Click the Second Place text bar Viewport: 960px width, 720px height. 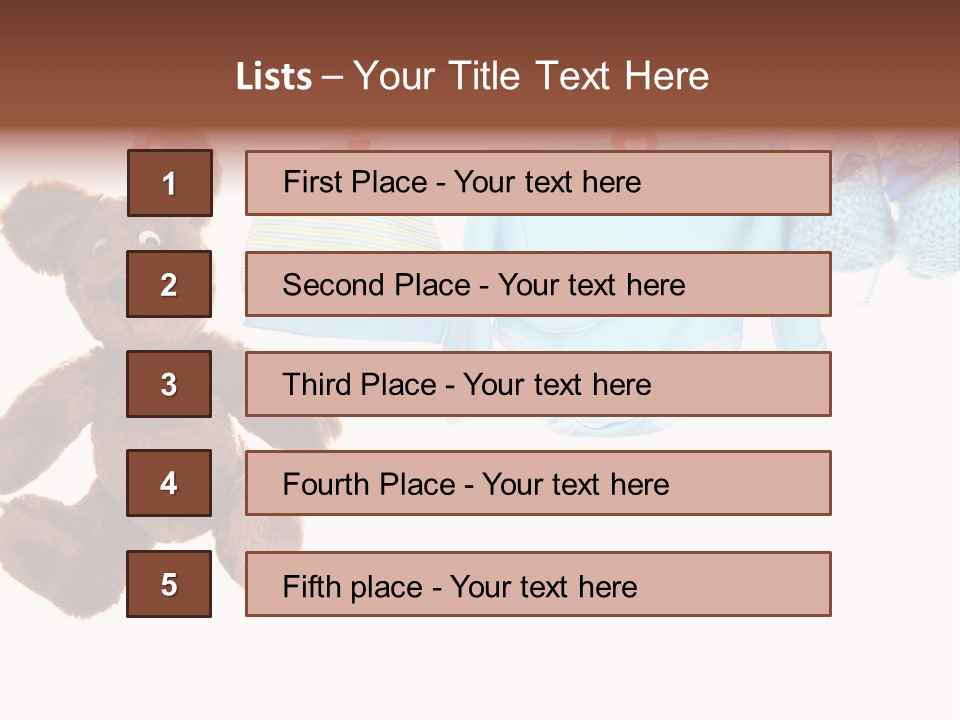(538, 284)
